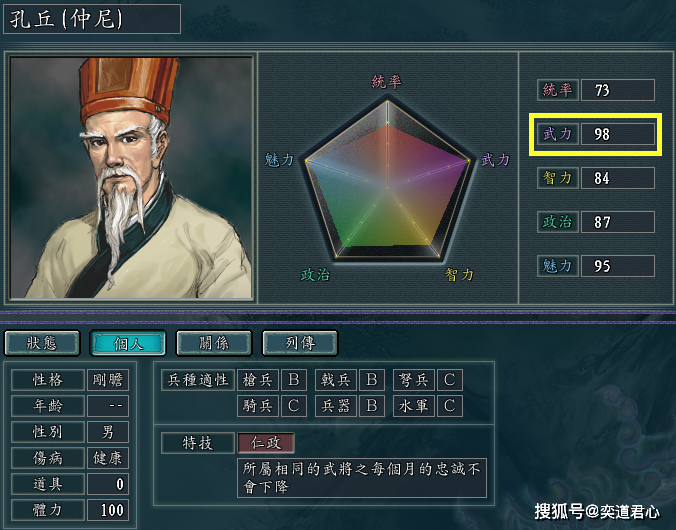
Task: Click the 騎兵 aptitude grade C
Action: [294, 406]
